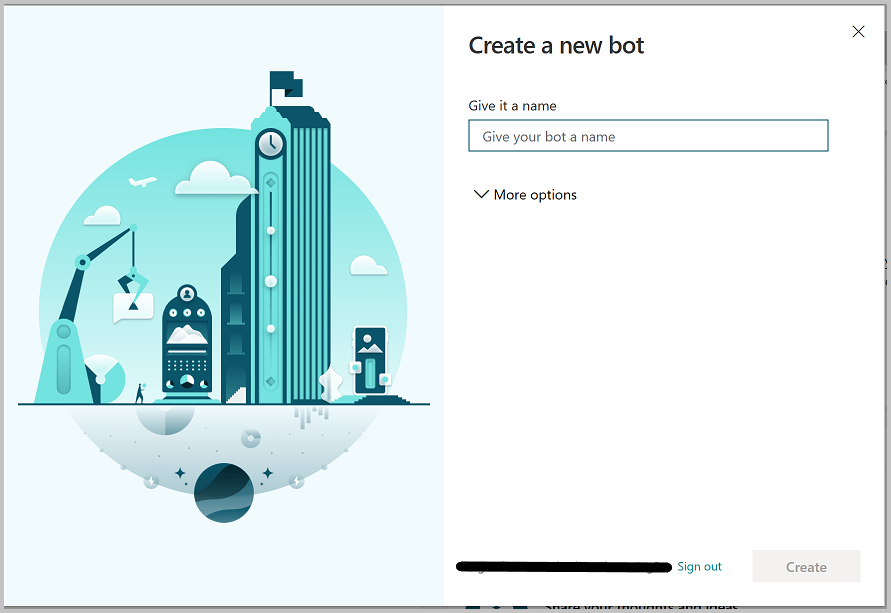Click the large cloud beside the flag tower
Screen dimensions: 891x613
(x=216, y=181)
